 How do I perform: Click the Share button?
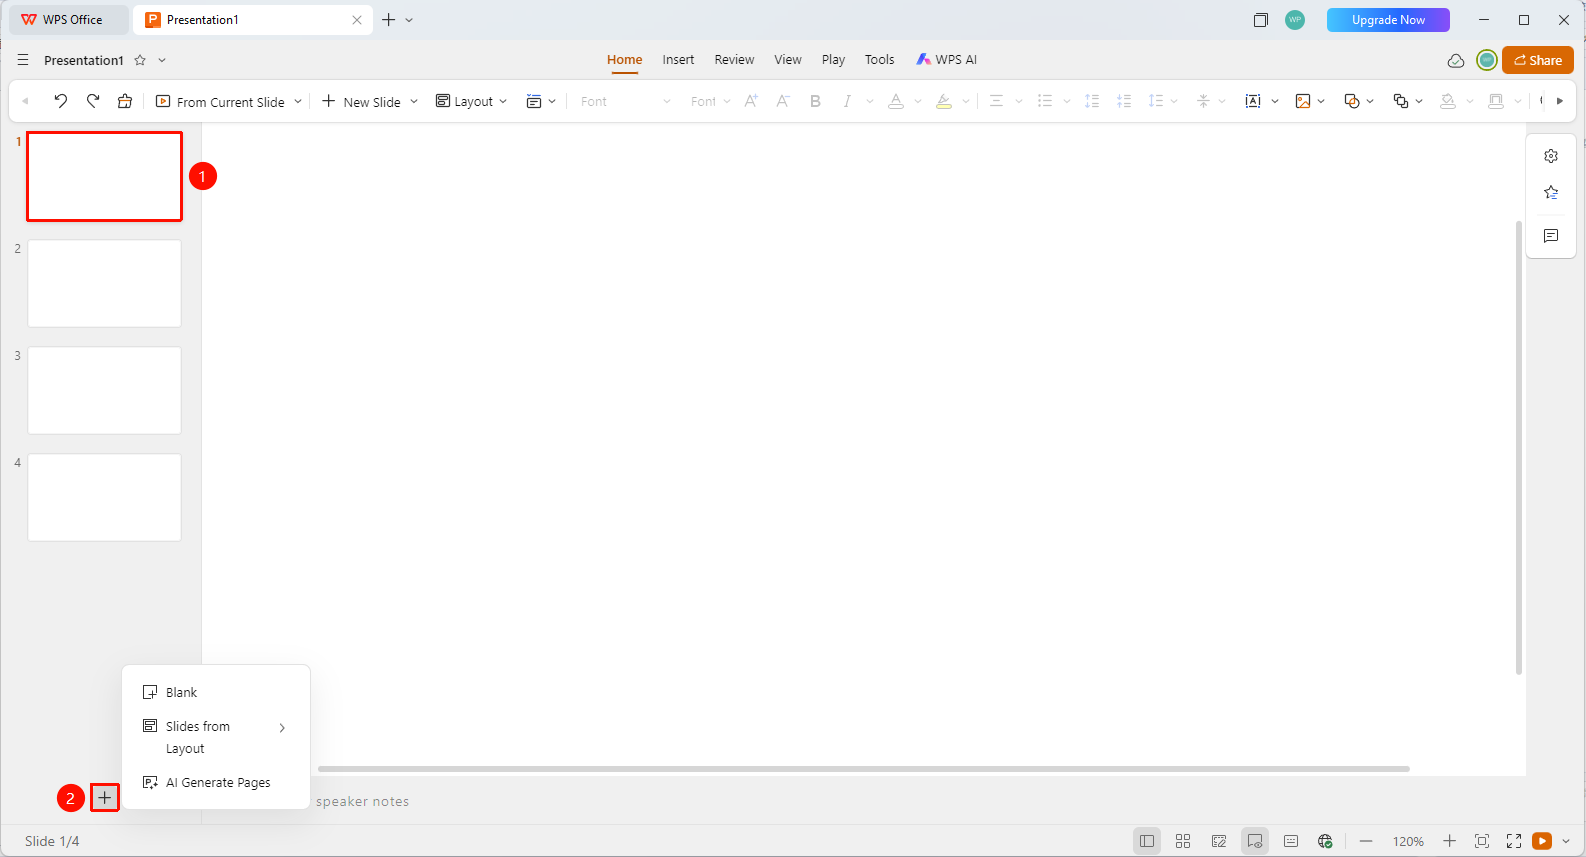pyautogui.click(x=1538, y=60)
